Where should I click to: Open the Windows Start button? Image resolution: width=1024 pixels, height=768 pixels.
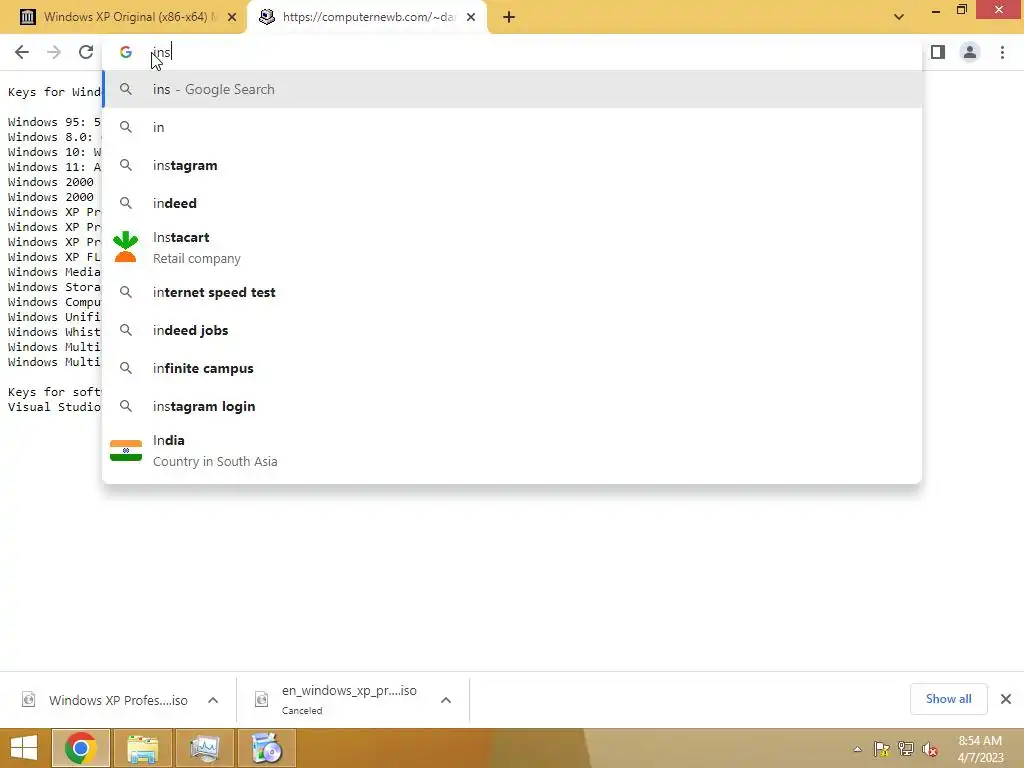click(x=24, y=748)
